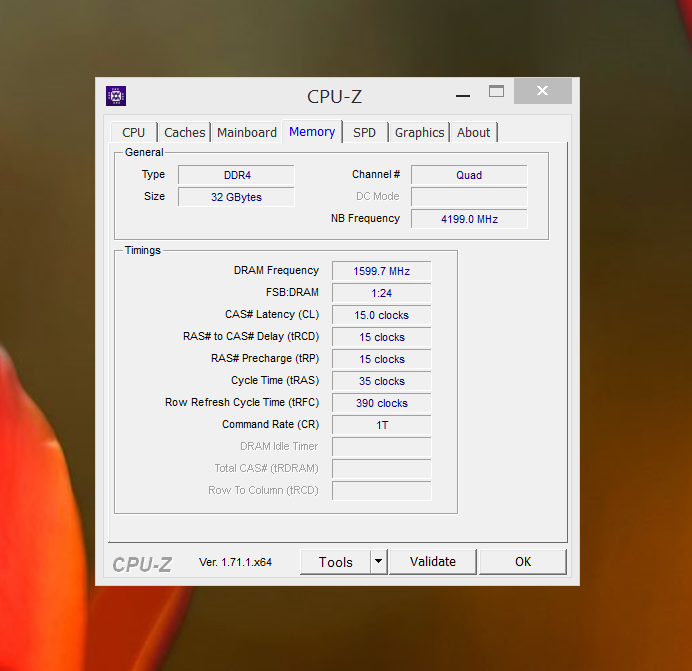
Task: Close the CPU-Z window
Action: click(543, 91)
